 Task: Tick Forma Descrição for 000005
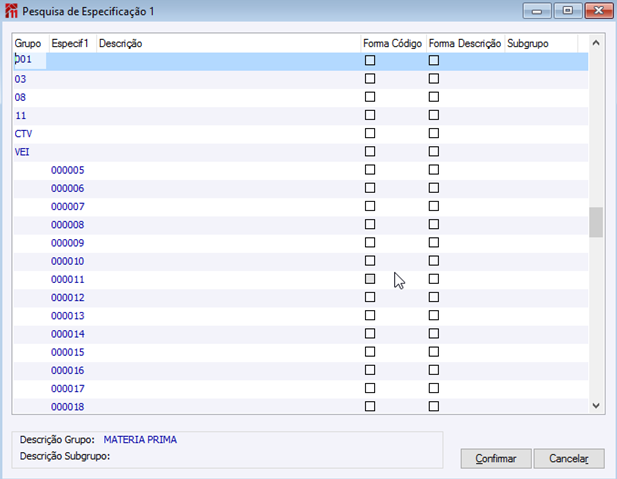tap(434, 170)
